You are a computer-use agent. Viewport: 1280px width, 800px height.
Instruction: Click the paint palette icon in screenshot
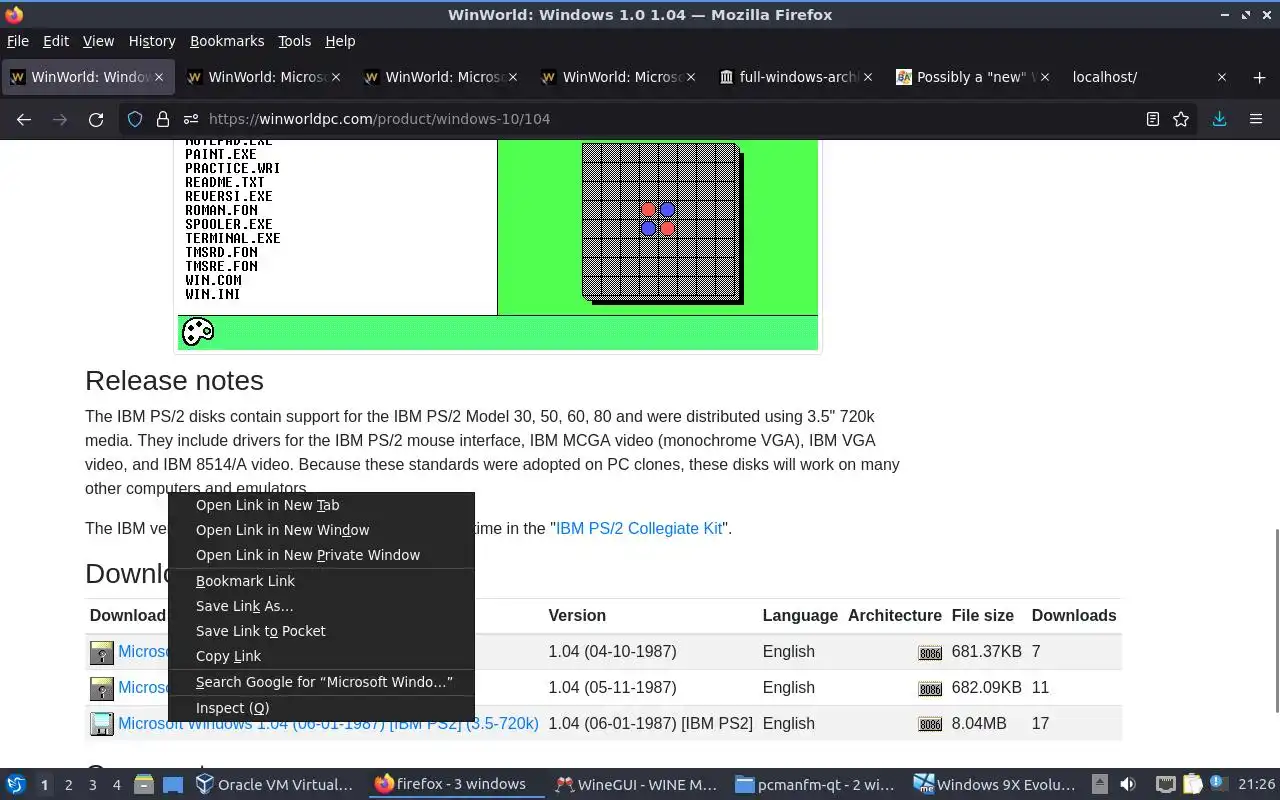[198, 331]
